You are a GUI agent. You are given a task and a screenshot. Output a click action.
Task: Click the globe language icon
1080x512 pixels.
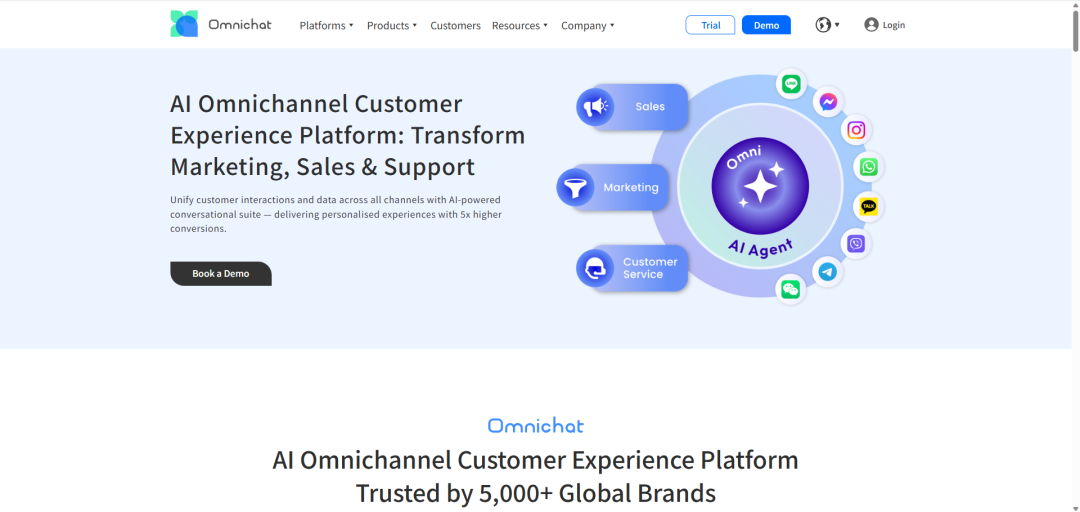click(x=823, y=25)
